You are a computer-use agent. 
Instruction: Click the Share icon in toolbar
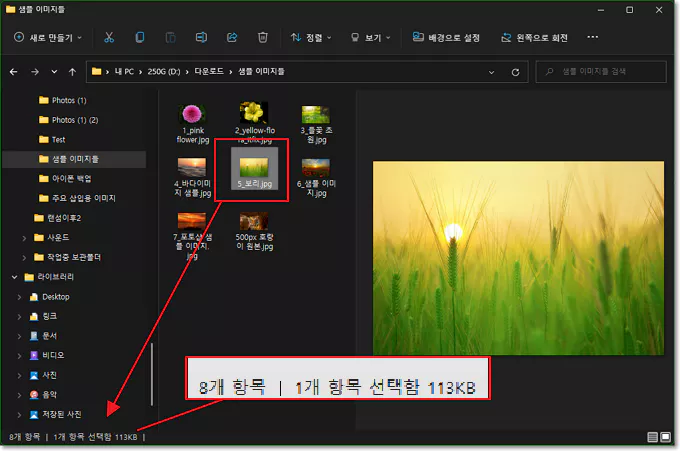[232, 38]
